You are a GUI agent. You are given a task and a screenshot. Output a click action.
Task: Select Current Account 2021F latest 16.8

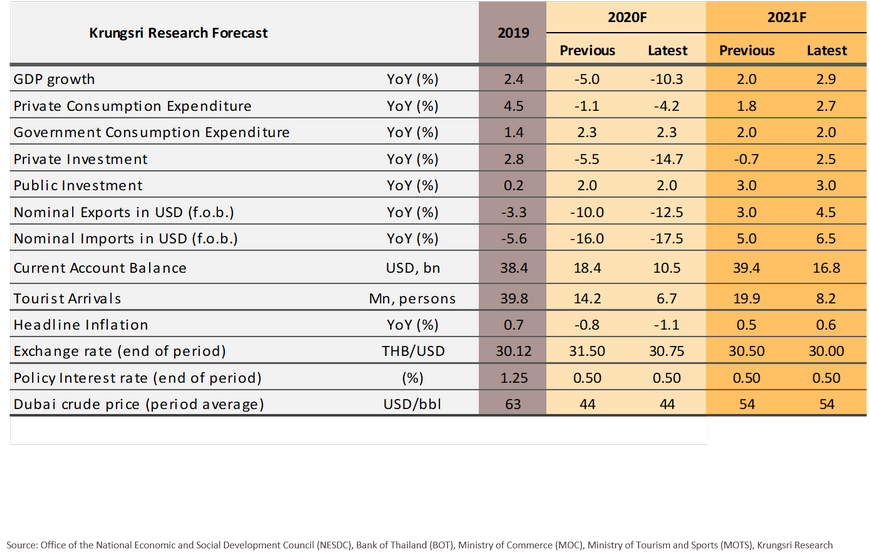826,268
